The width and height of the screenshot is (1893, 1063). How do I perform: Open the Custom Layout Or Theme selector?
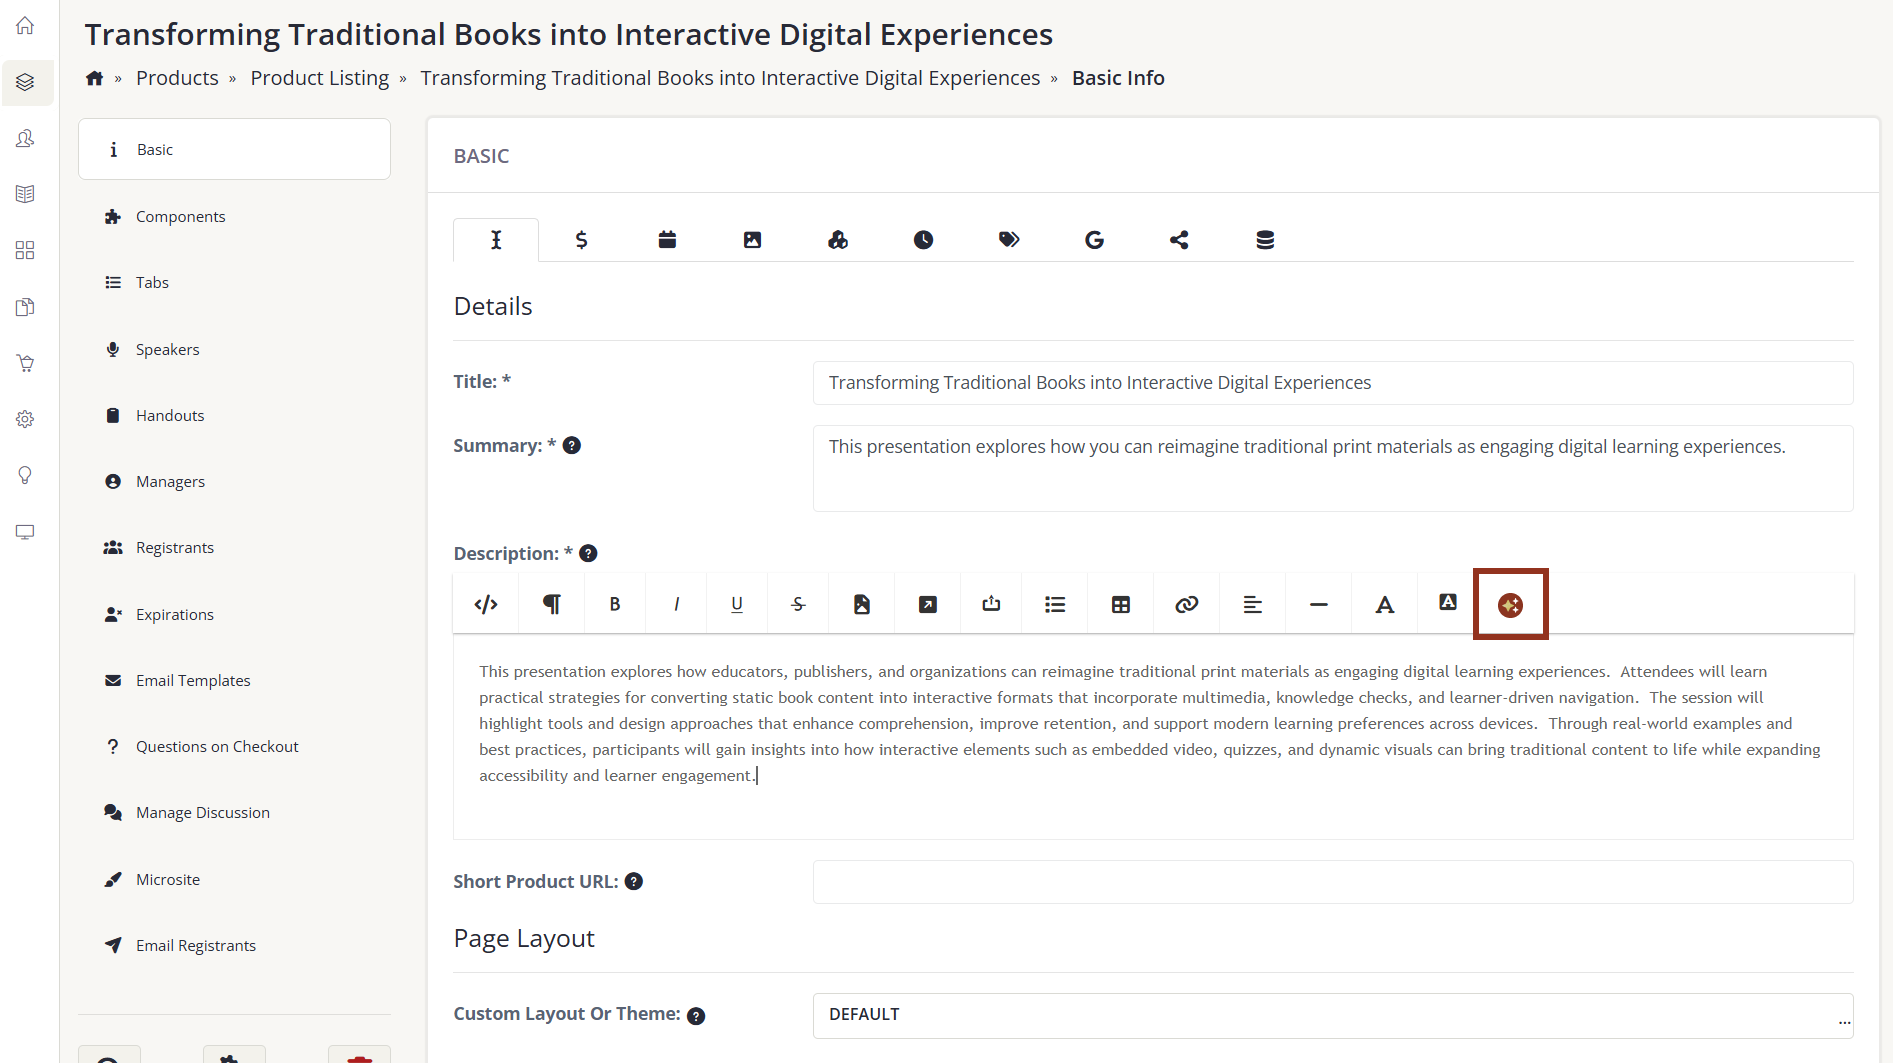click(1330, 1015)
